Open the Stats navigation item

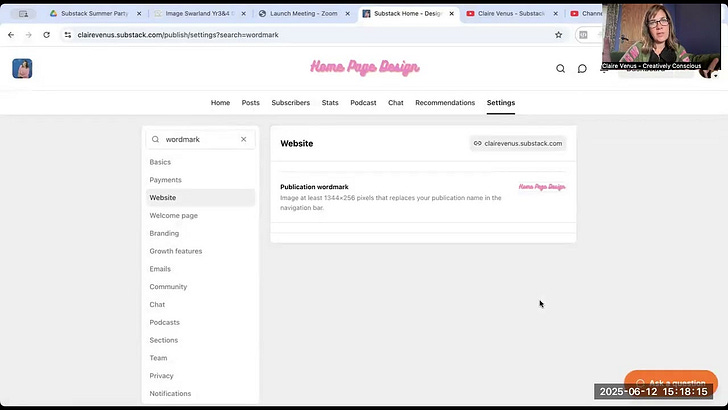pos(330,103)
